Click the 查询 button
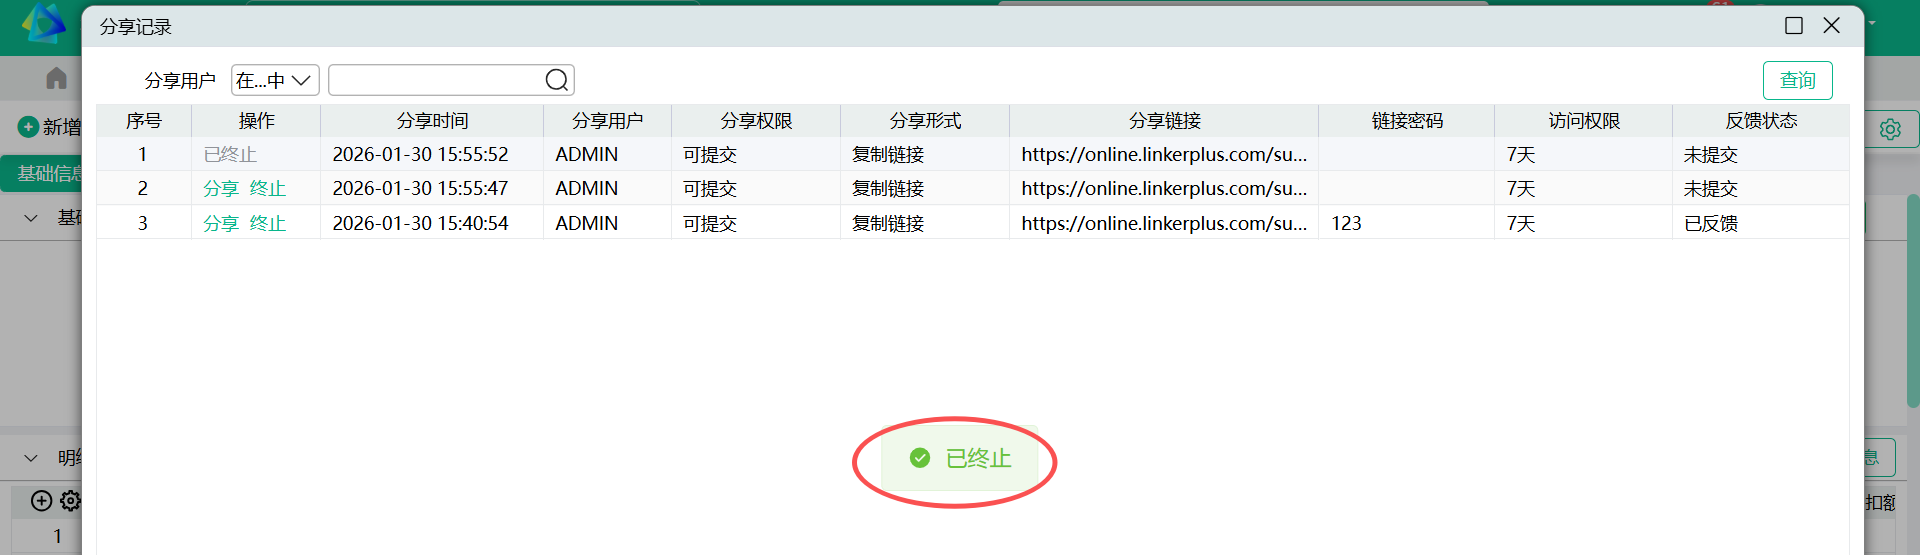This screenshot has width=1920, height=555. click(1797, 80)
